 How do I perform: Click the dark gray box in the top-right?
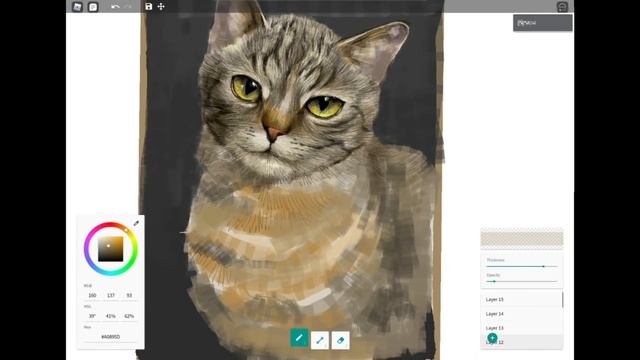(x=542, y=23)
